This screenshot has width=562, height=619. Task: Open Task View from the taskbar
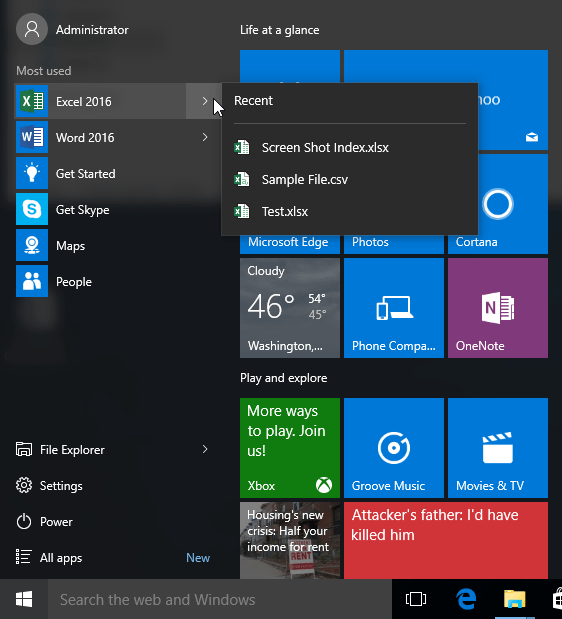(x=416, y=599)
